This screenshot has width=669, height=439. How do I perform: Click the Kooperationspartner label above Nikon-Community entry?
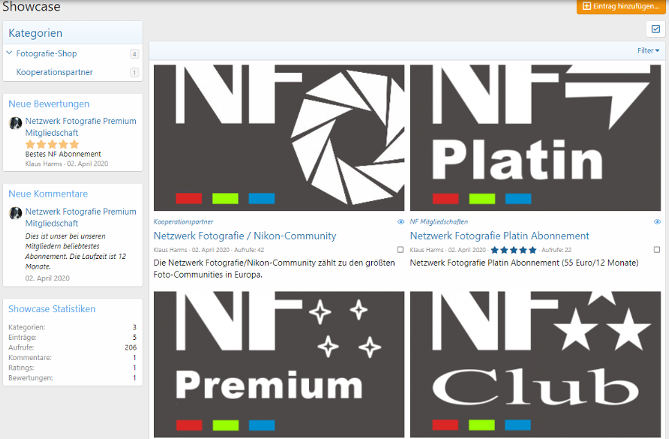tap(183, 222)
